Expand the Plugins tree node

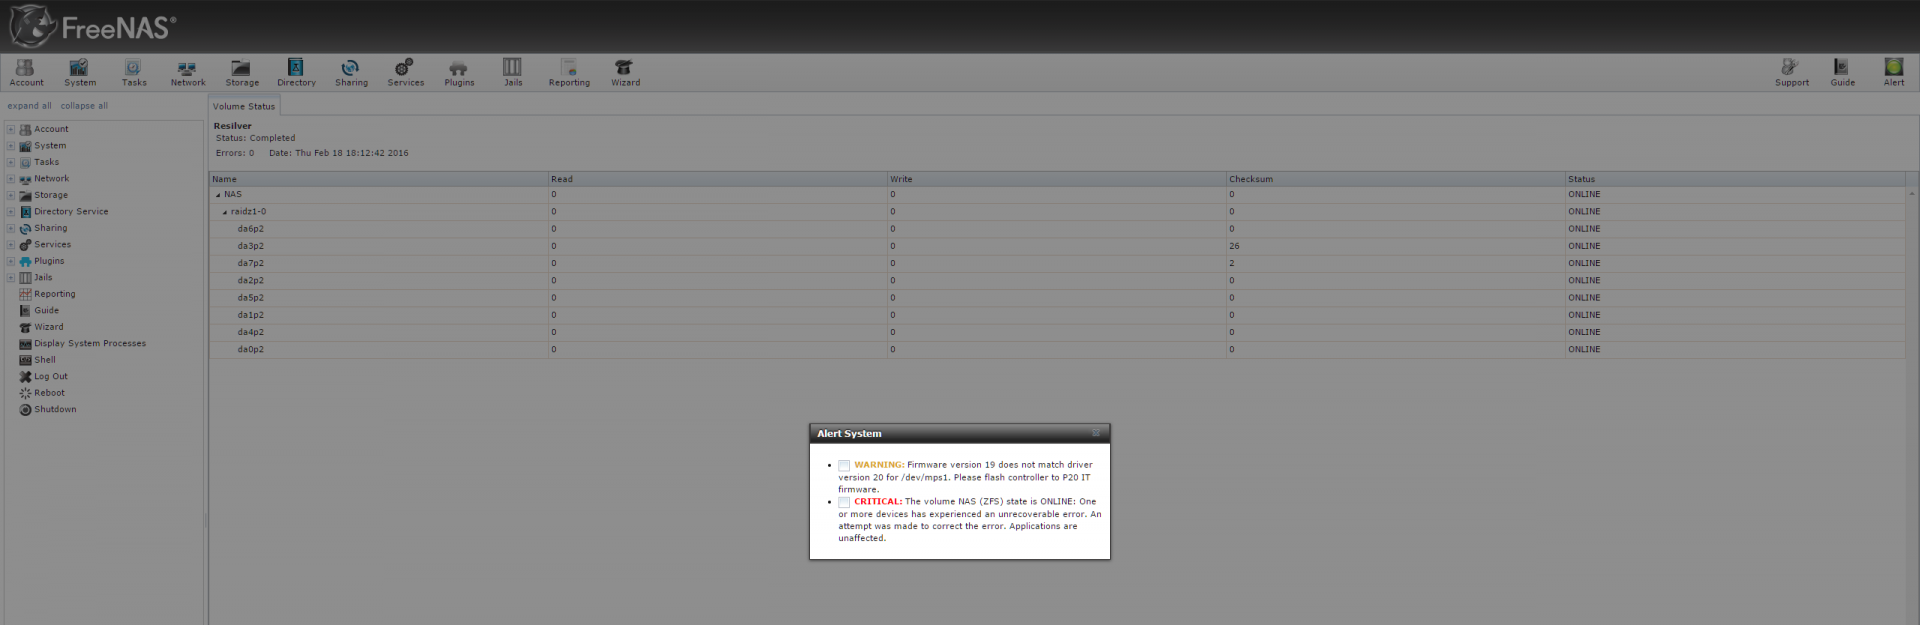coord(11,261)
